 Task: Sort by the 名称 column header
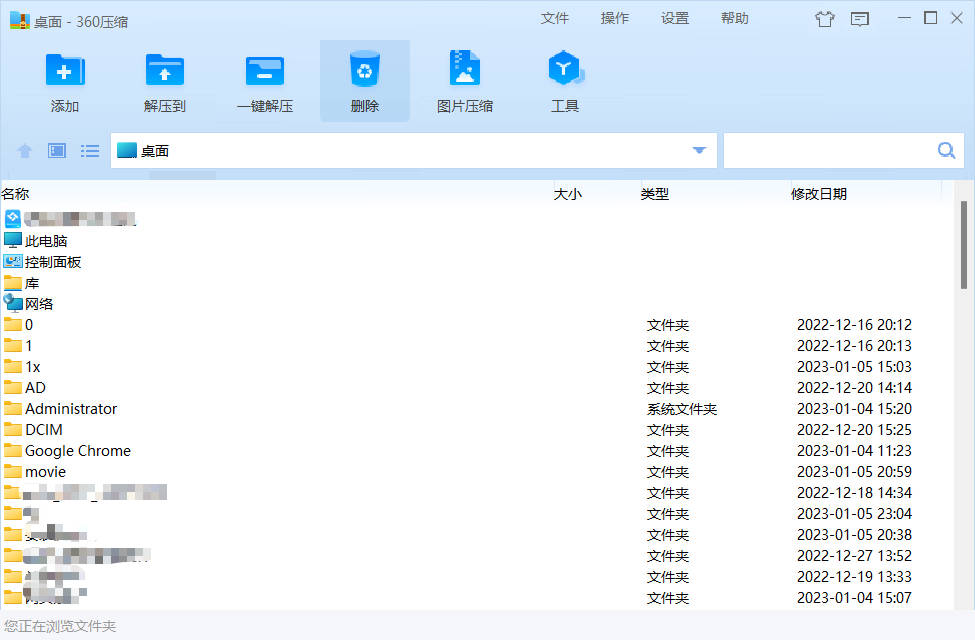[x=16, y=194]
